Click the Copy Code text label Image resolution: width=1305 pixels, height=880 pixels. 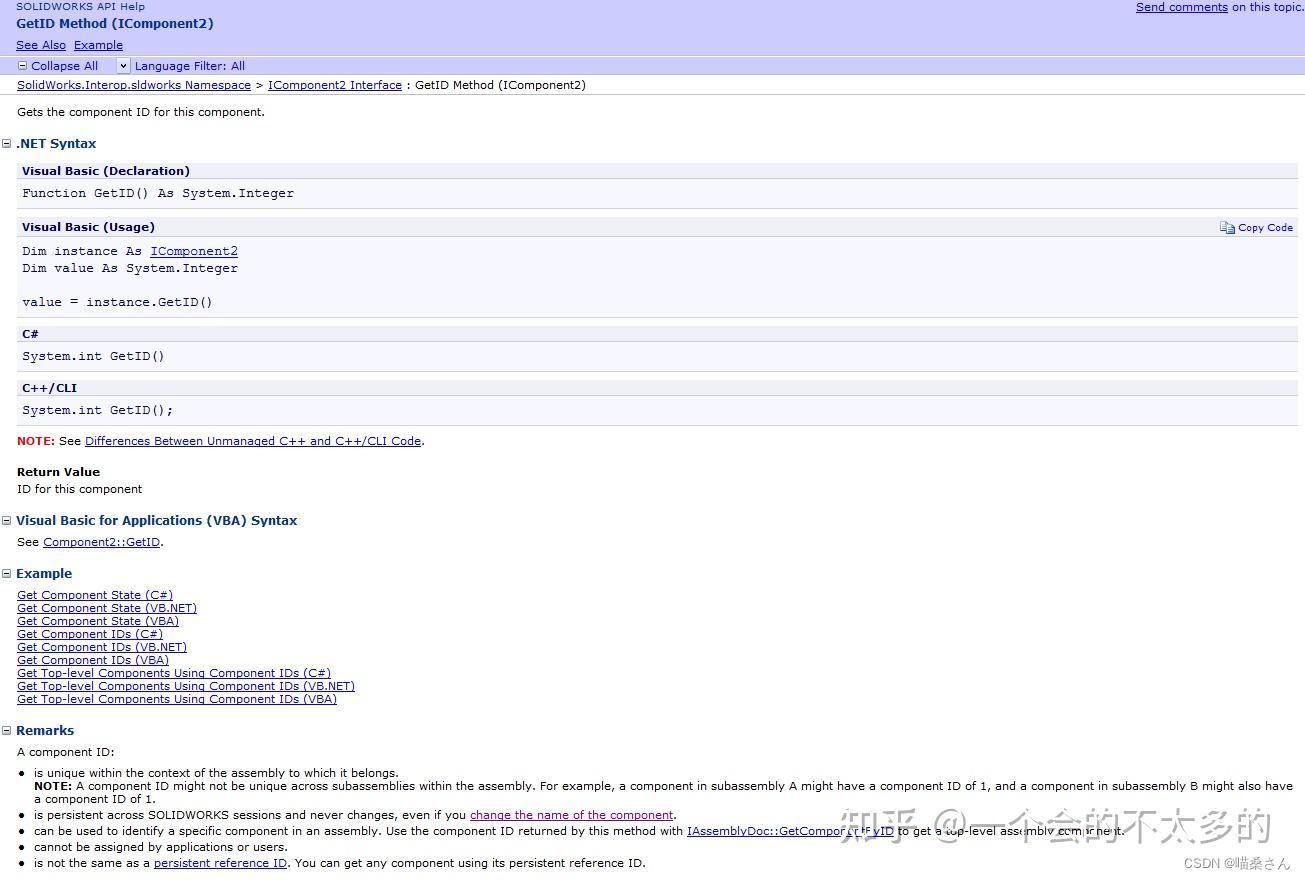point(1265,228)
